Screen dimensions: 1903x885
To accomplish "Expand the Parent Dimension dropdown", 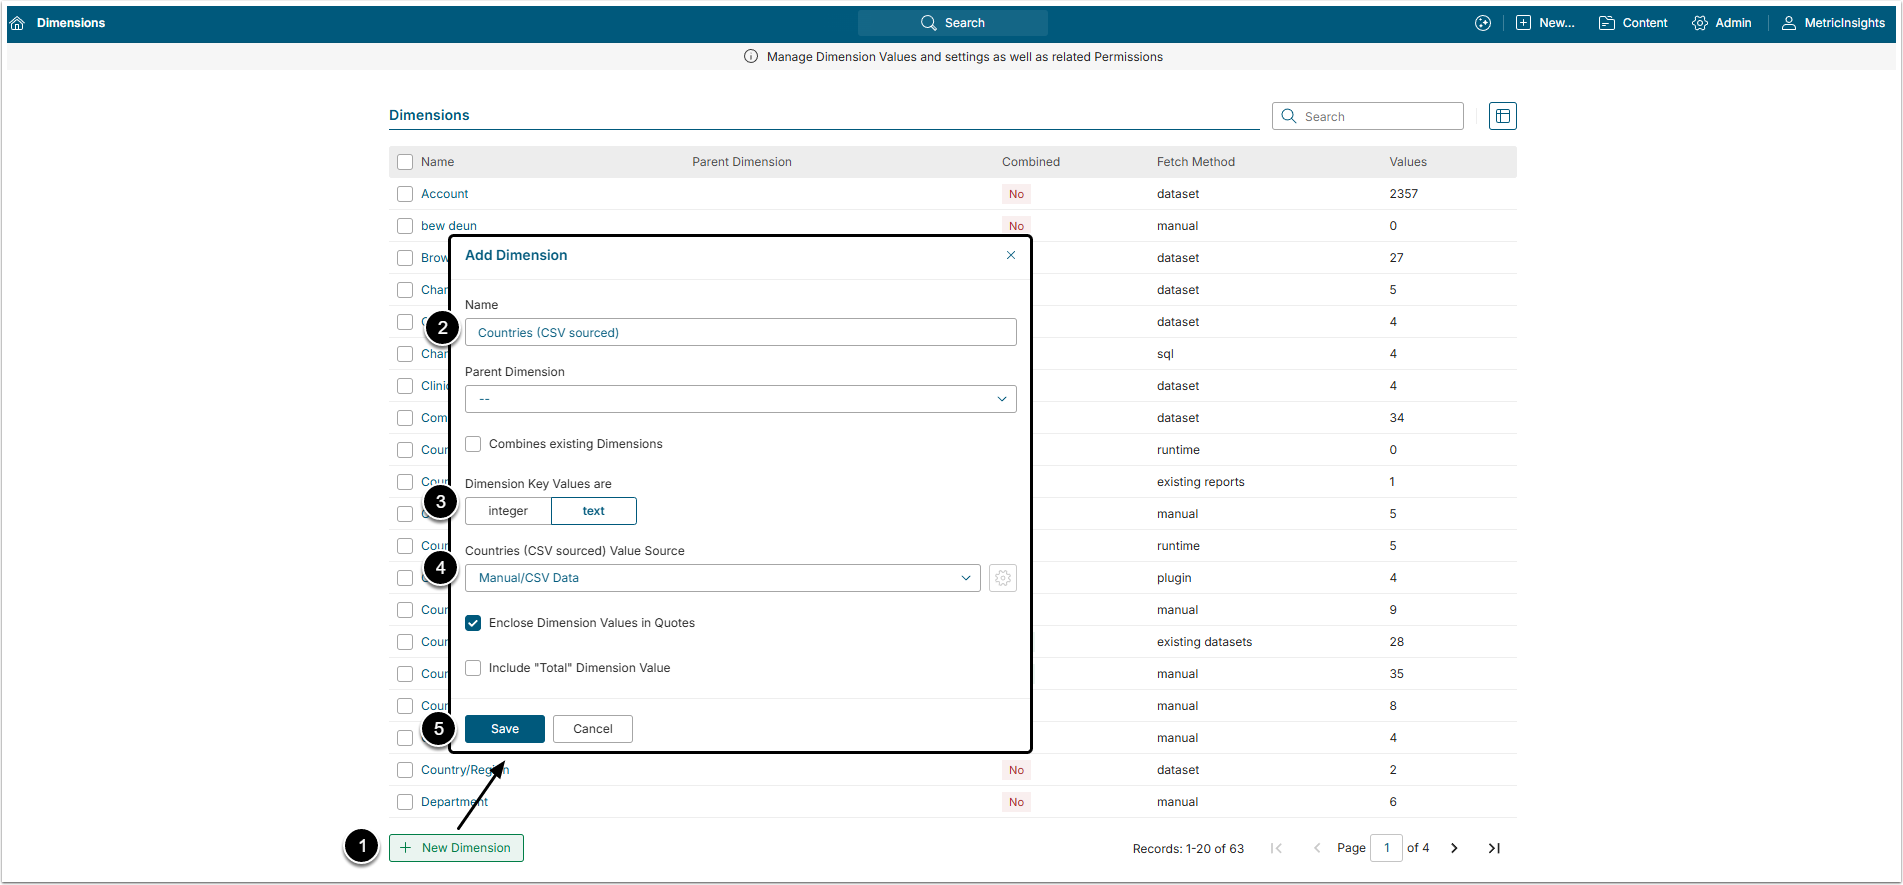I will 741,399.
